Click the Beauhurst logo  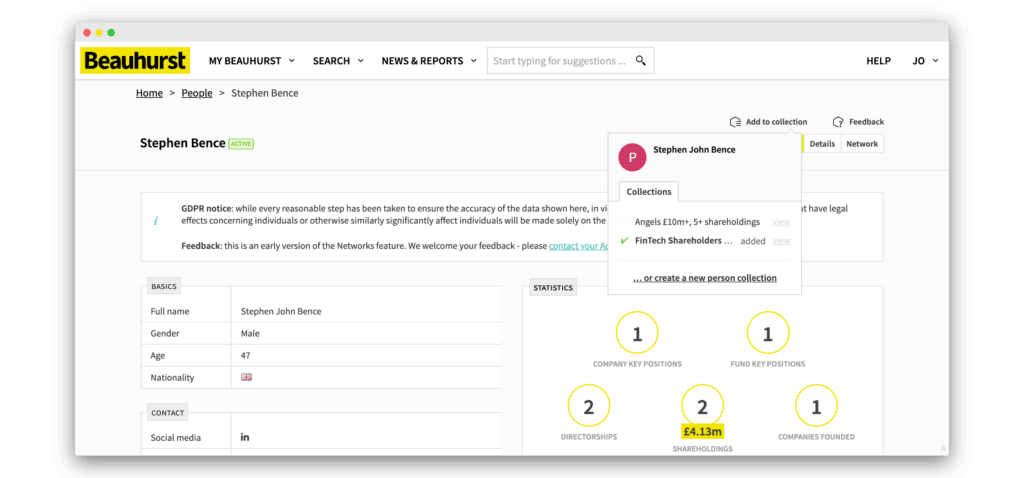(135, 60)
